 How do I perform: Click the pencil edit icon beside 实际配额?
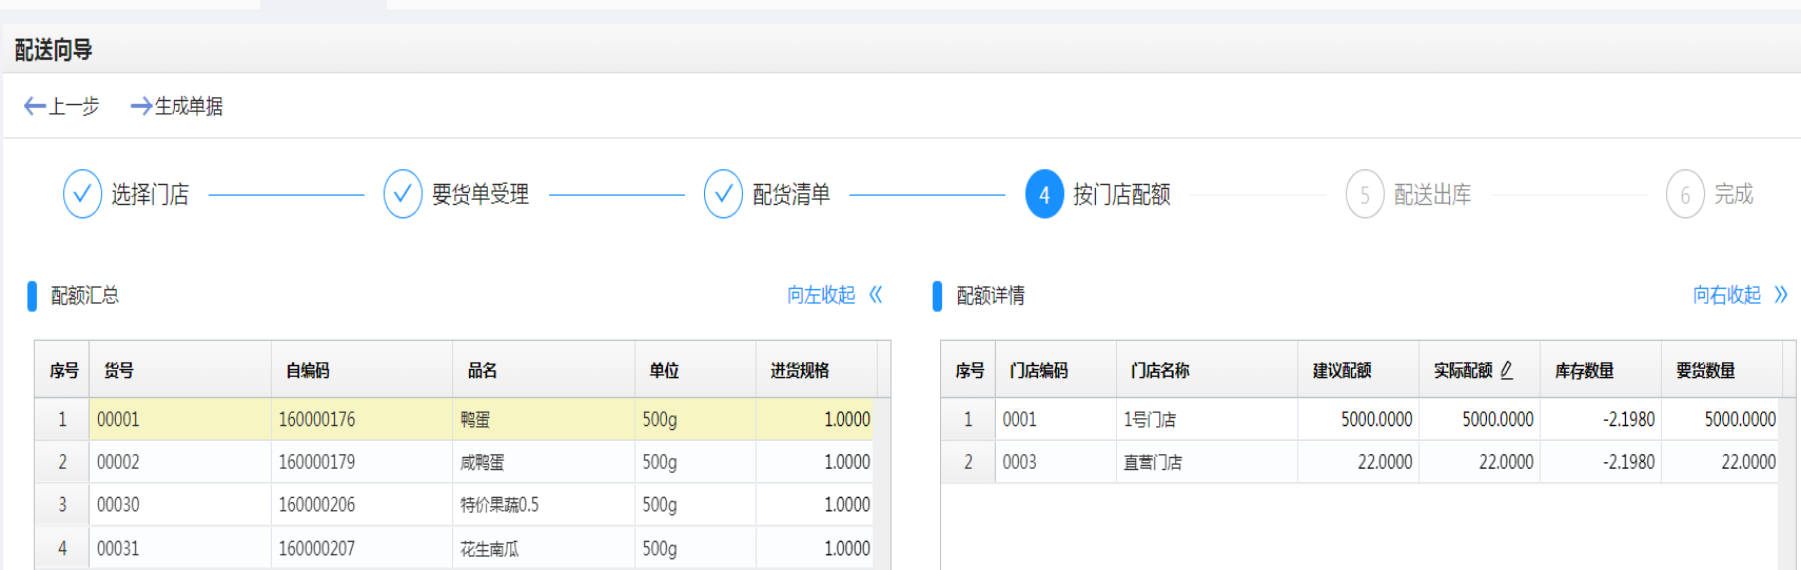1506,370
